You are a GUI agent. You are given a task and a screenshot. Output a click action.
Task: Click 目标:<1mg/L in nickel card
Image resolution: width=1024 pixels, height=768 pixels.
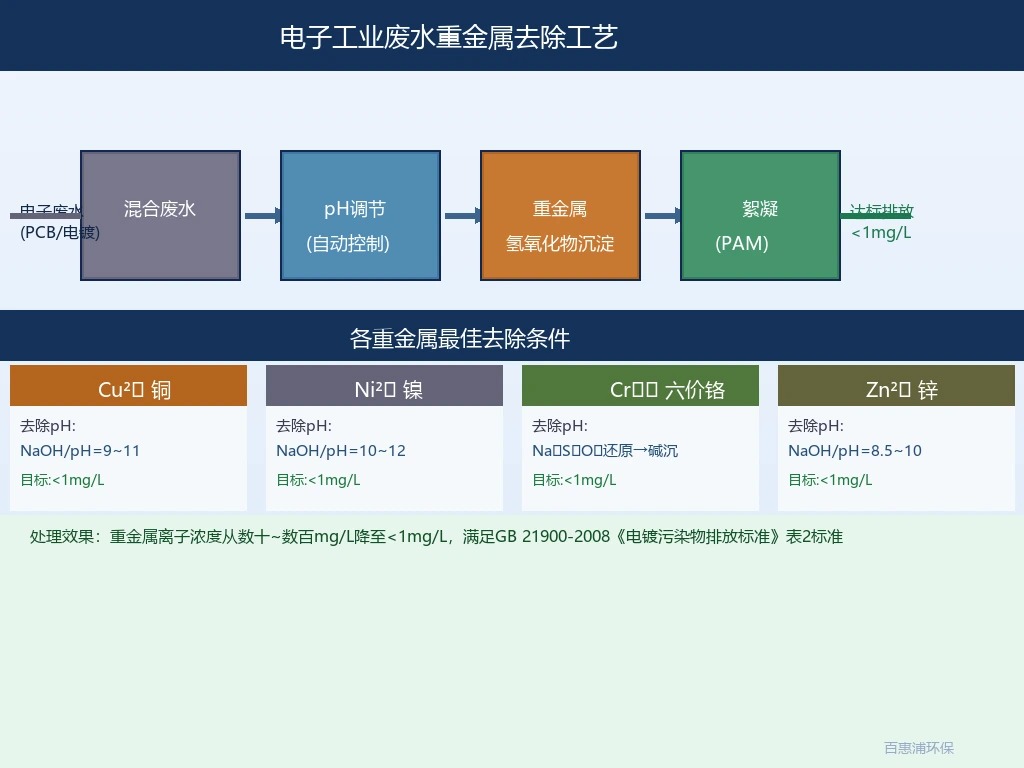coord(318,480)
